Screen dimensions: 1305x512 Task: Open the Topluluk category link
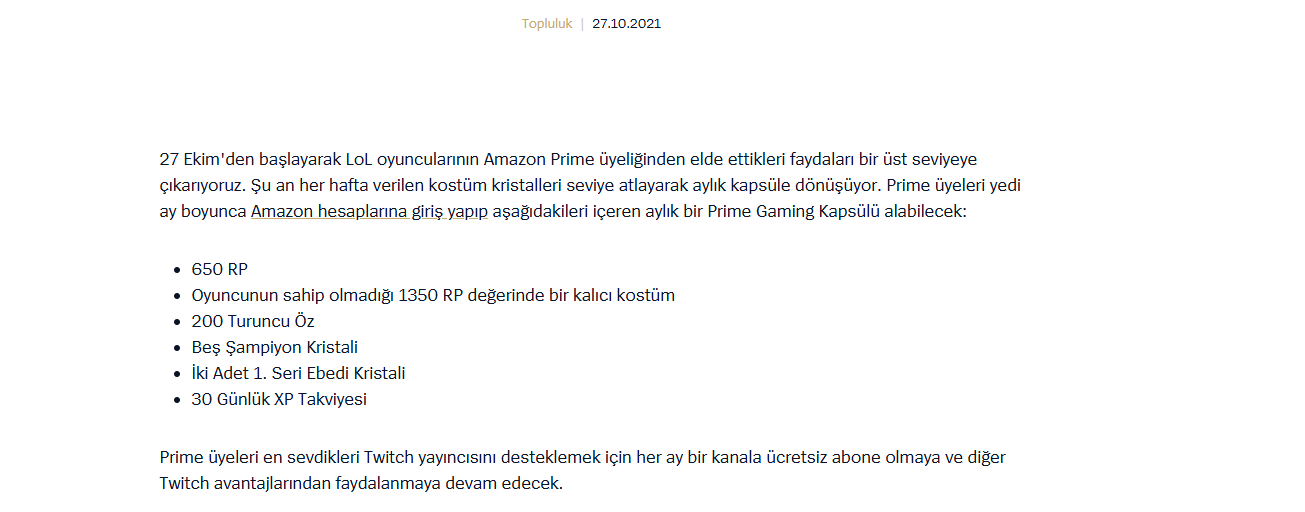(546, 24)
